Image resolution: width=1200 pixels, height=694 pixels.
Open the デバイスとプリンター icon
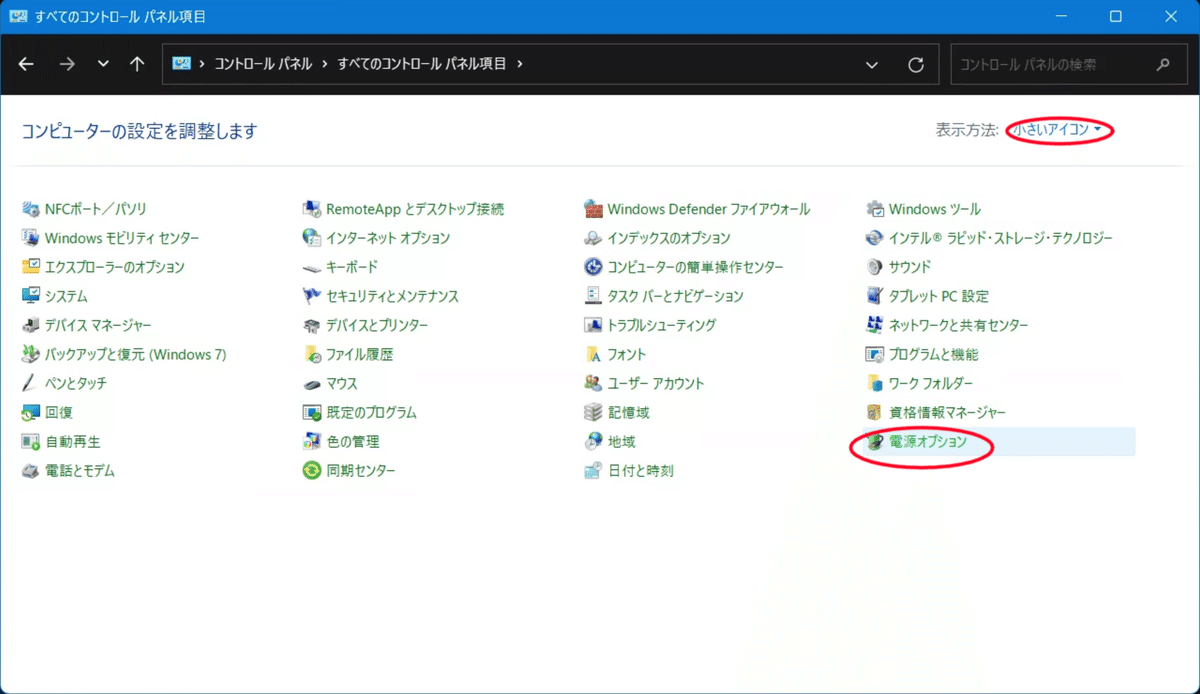[x=311, y=325]
